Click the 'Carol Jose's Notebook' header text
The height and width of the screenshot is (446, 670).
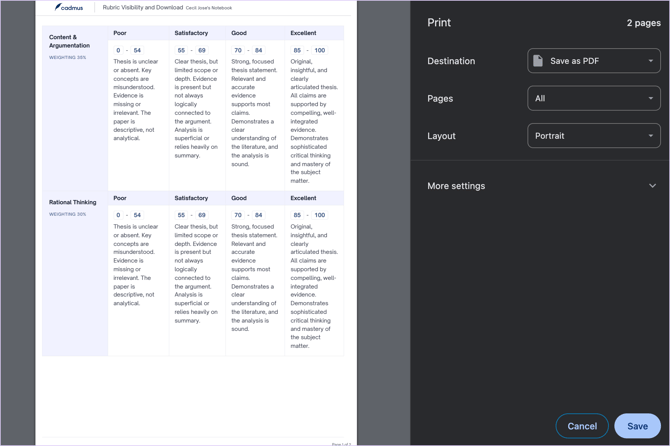[x=209, y=8]
